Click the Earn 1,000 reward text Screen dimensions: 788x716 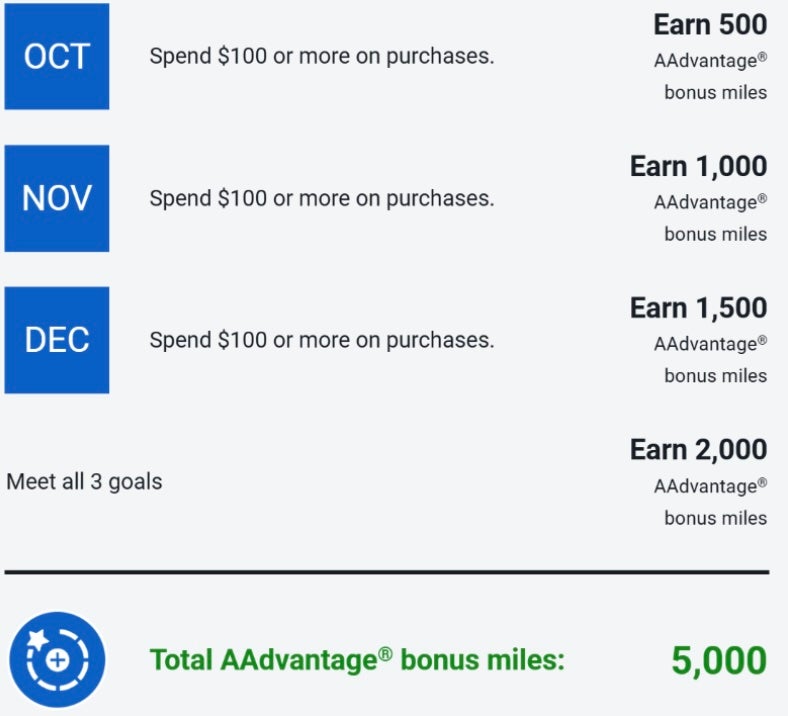coord(698,166)
